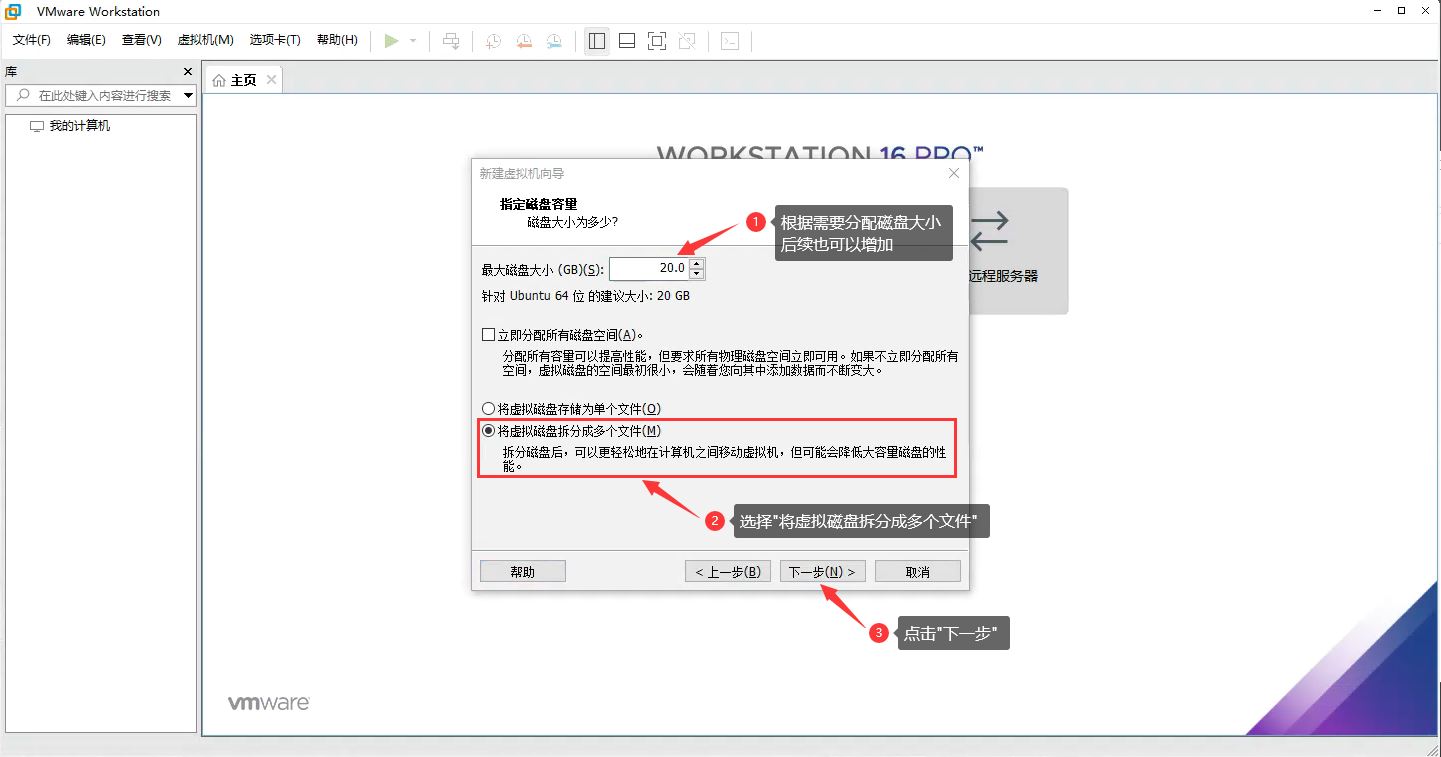Close the library panel with its X
1441x757 pixels.
click(x=188, y=72)
